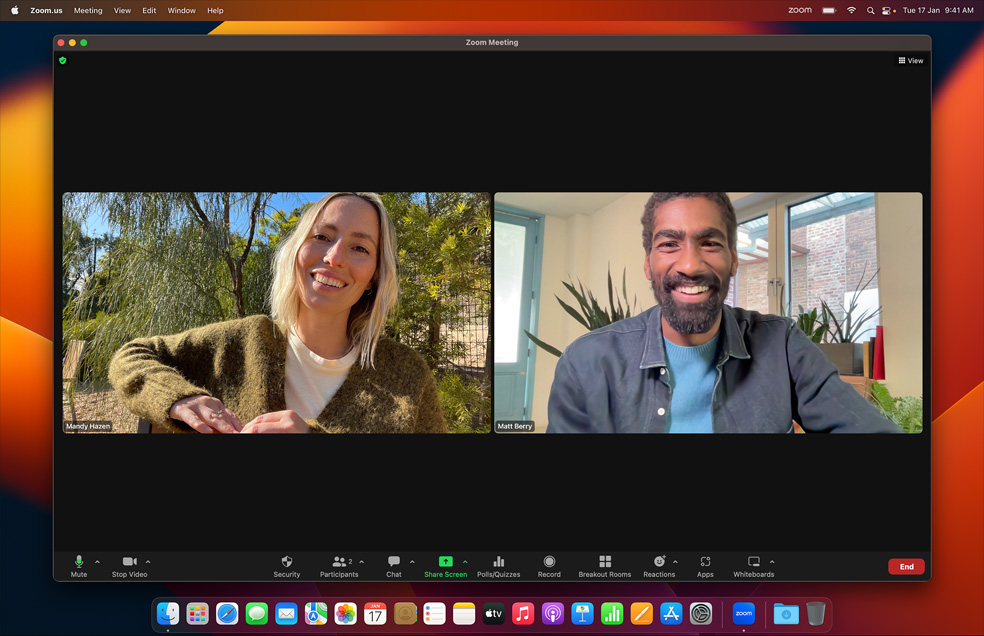Viewport: 984px width, 636px height.
Task: Click the green Share Screen icon
Action: pos(445,562)
